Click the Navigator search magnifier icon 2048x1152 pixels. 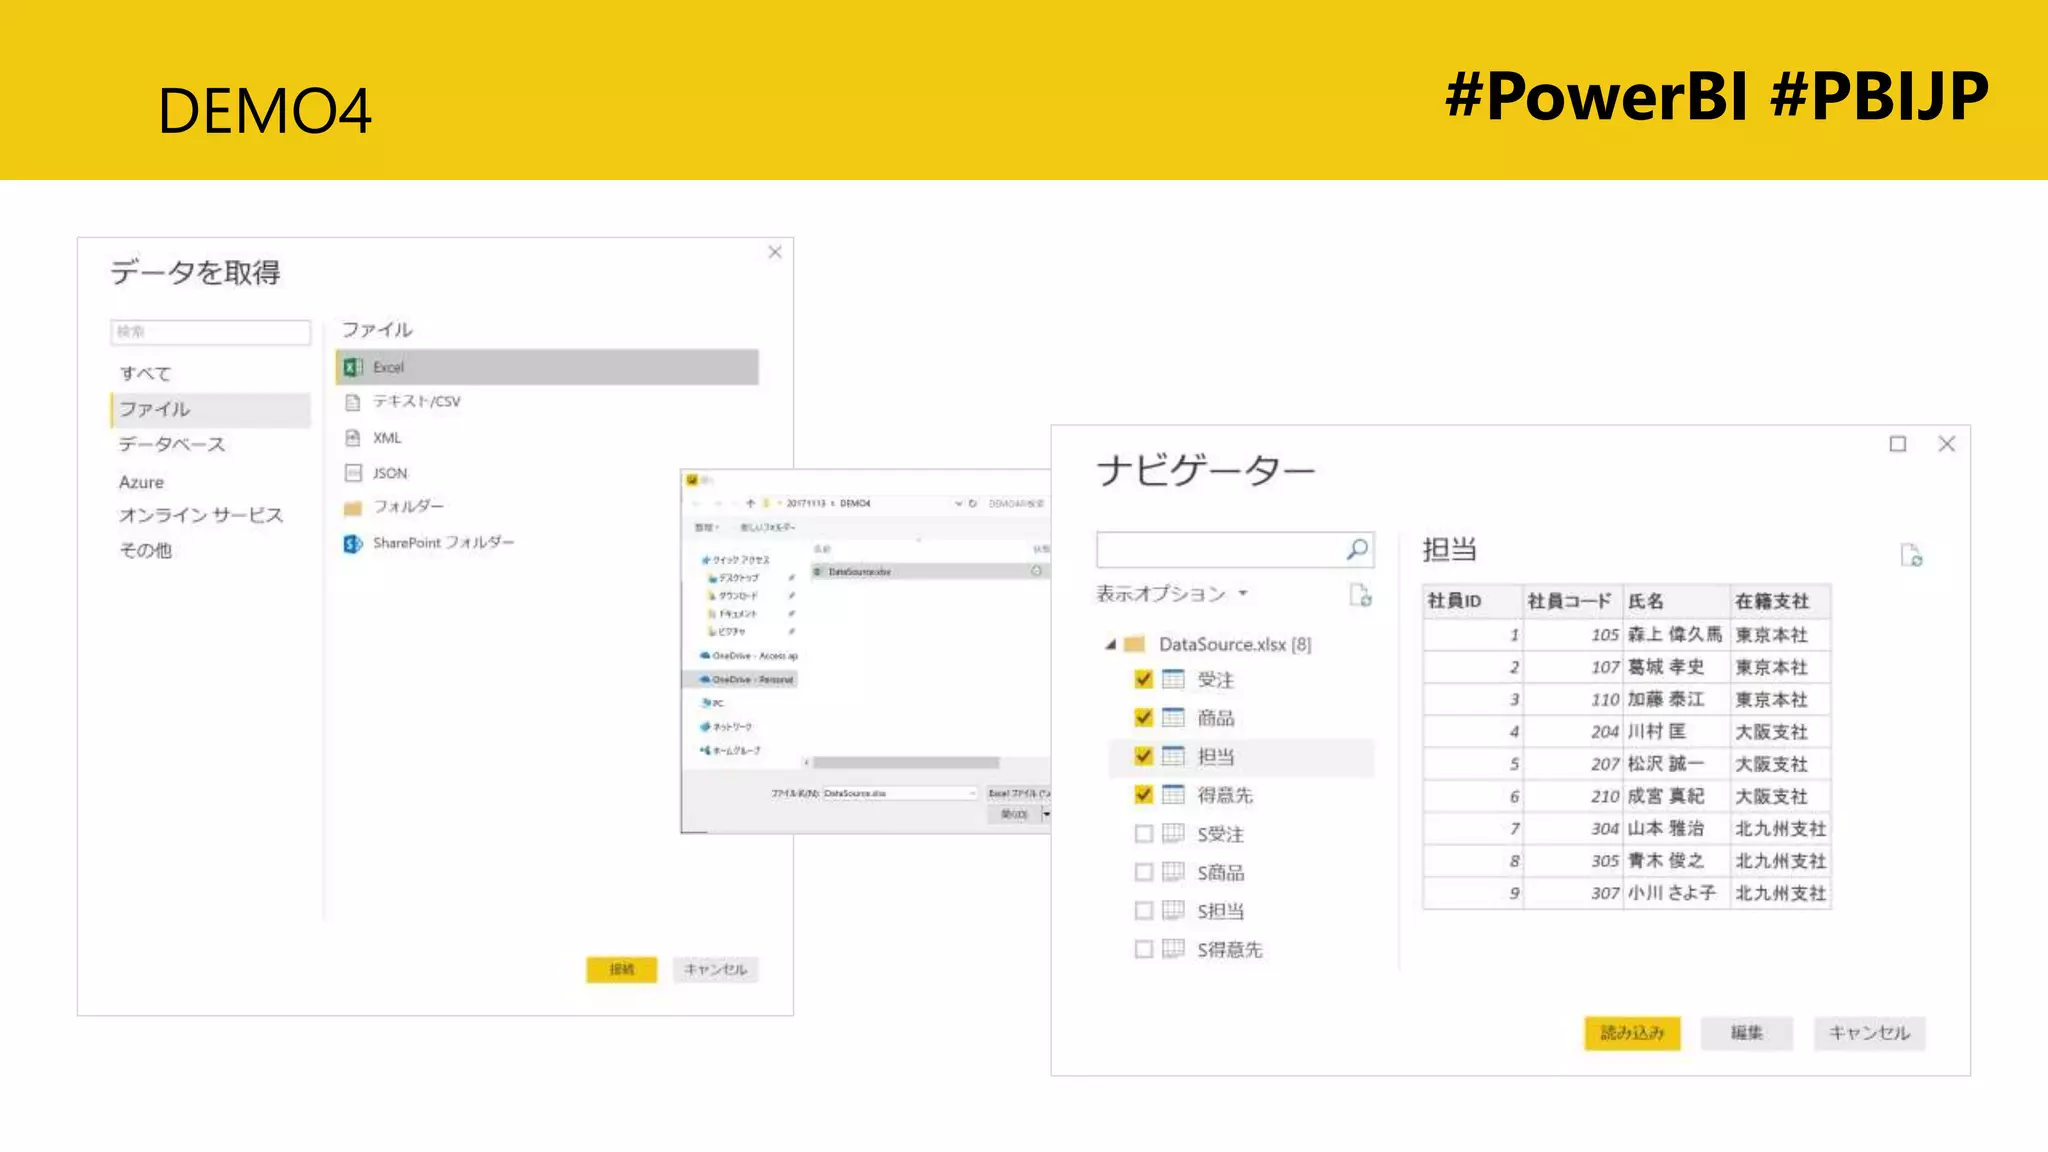click(x=1357, y=549)
